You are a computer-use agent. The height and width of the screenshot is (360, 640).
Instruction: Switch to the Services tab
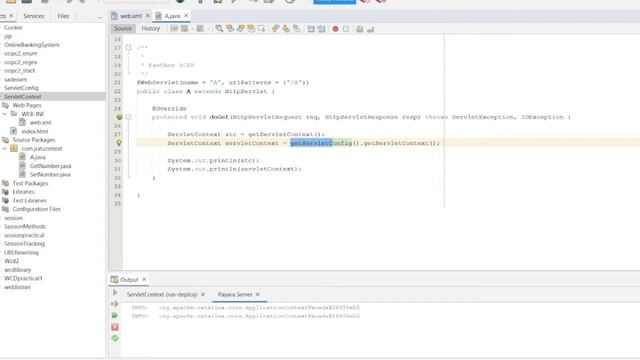coord(33,16)
